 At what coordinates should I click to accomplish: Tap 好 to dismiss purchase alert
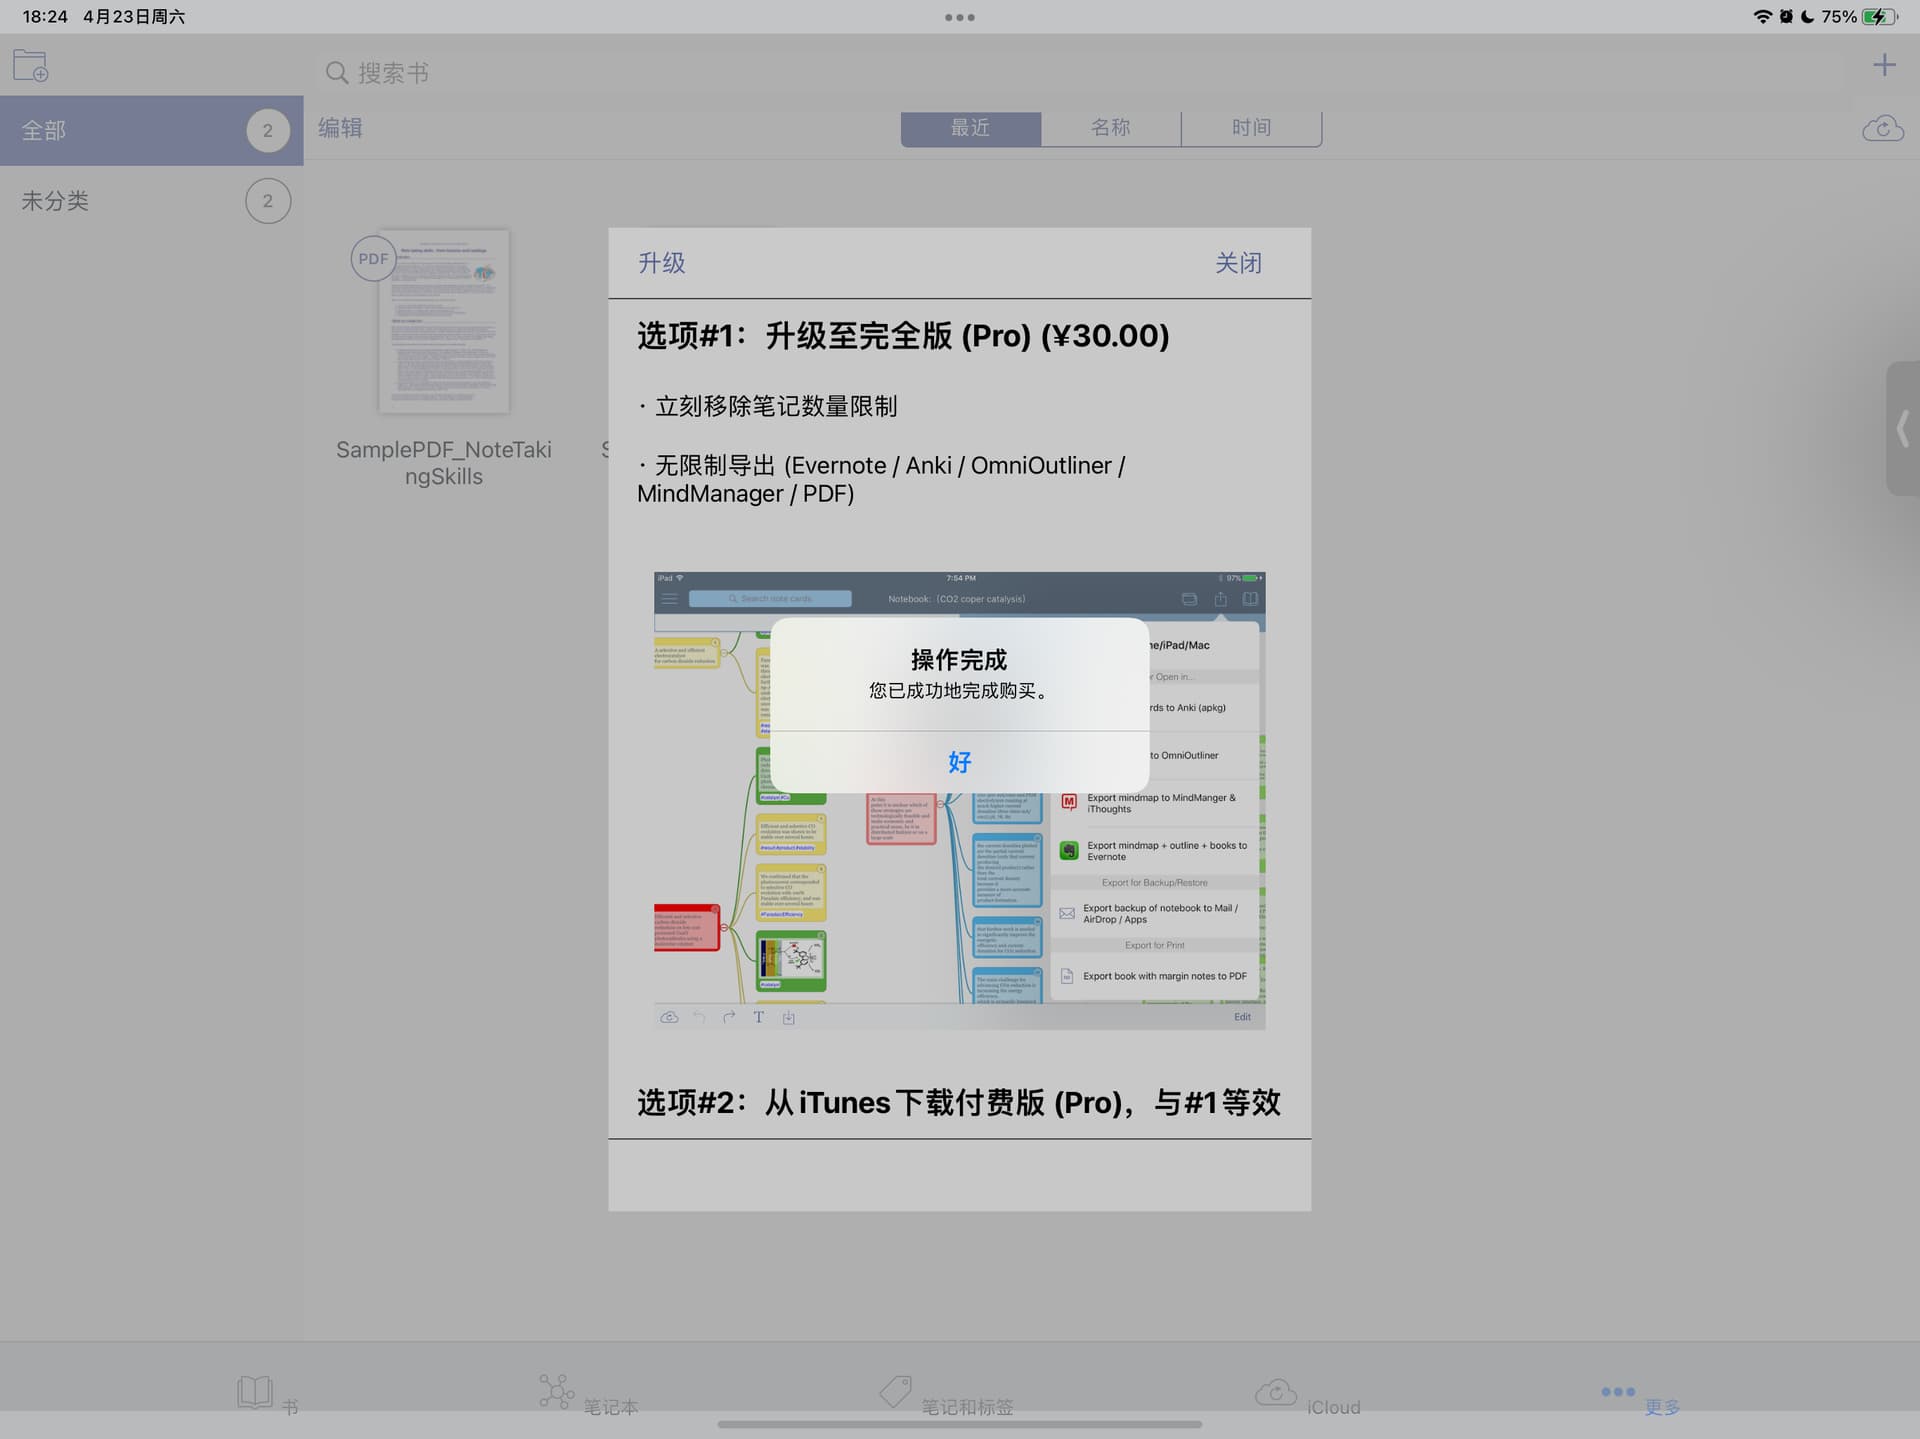(959, 762)
